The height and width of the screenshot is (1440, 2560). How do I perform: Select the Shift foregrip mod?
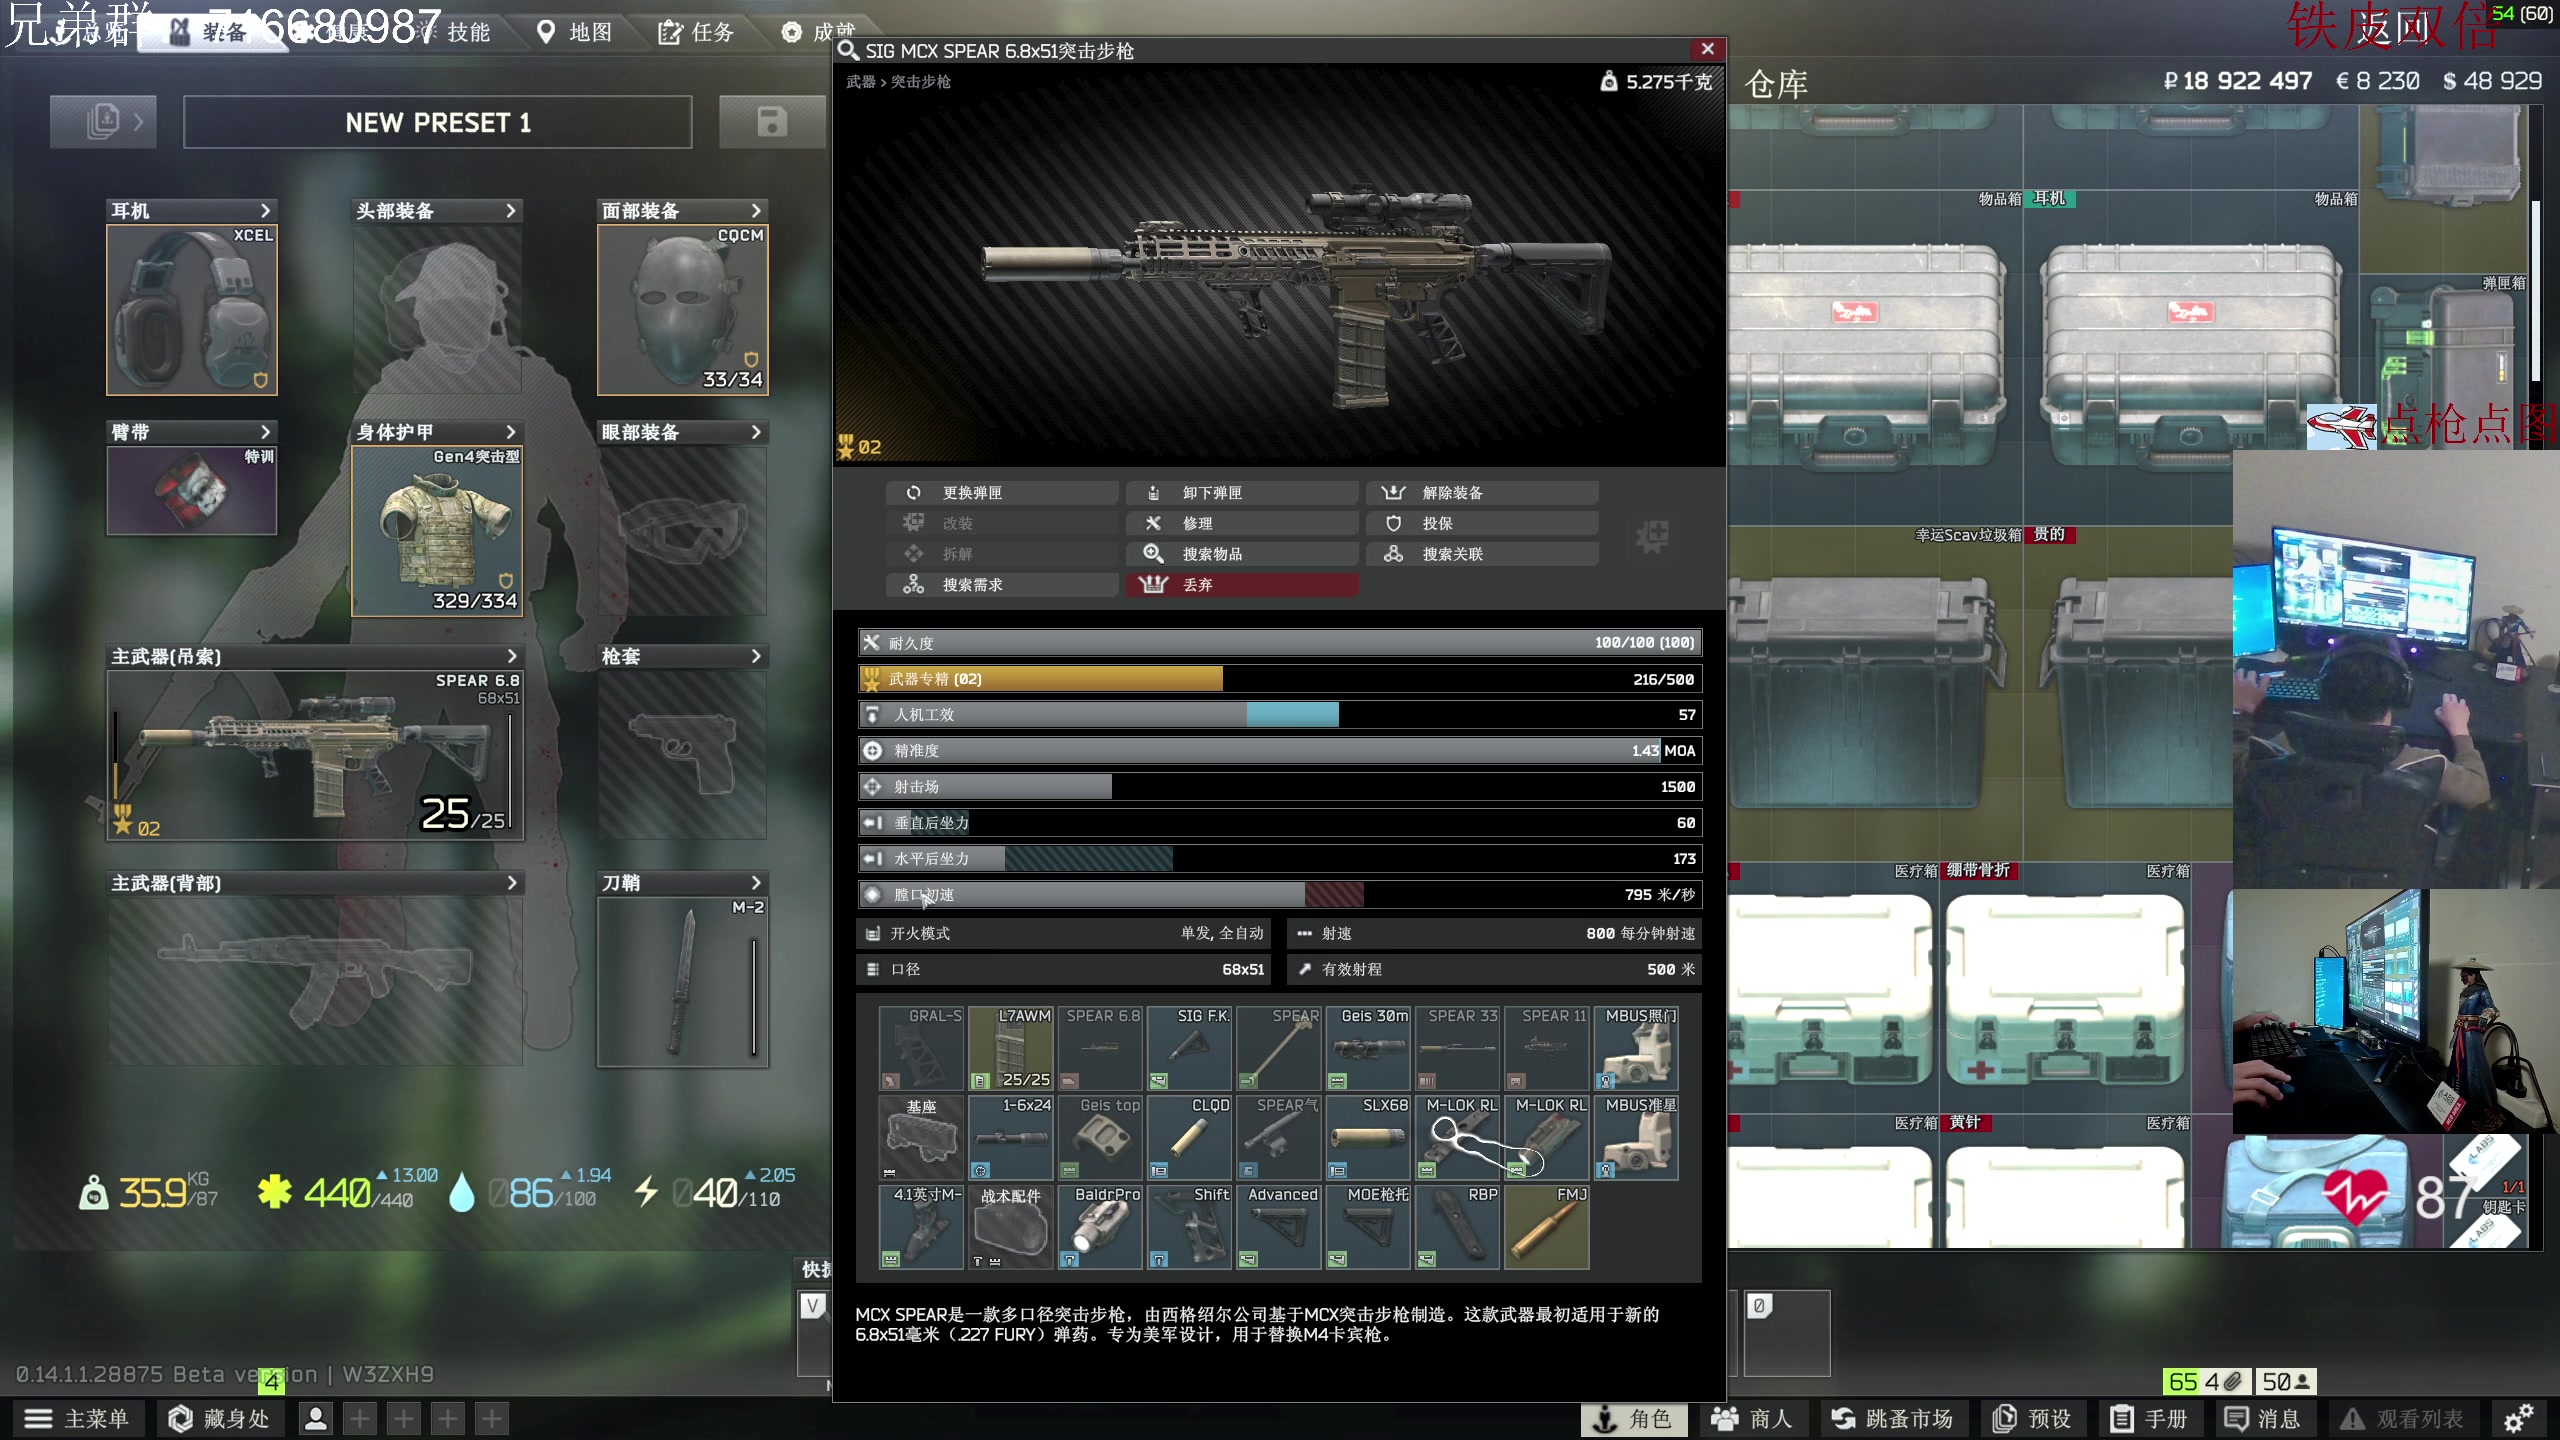[x=1189, y=1227]
